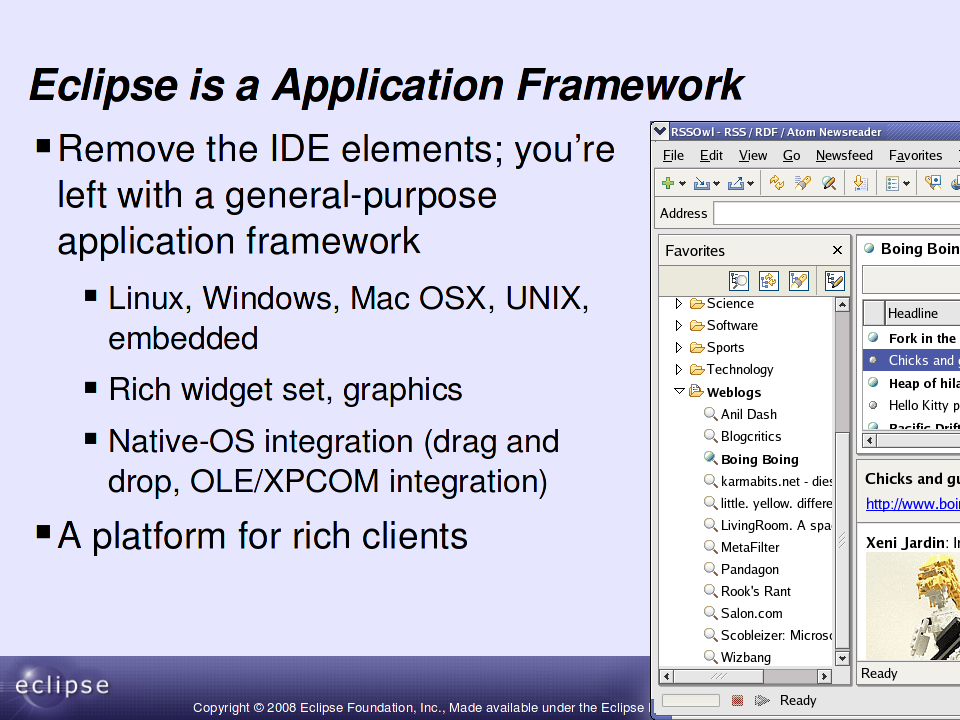Open the New icon's dropdown arrow
Image resolution: width=960 pixels, height=720 pixels.
(682, 184)
